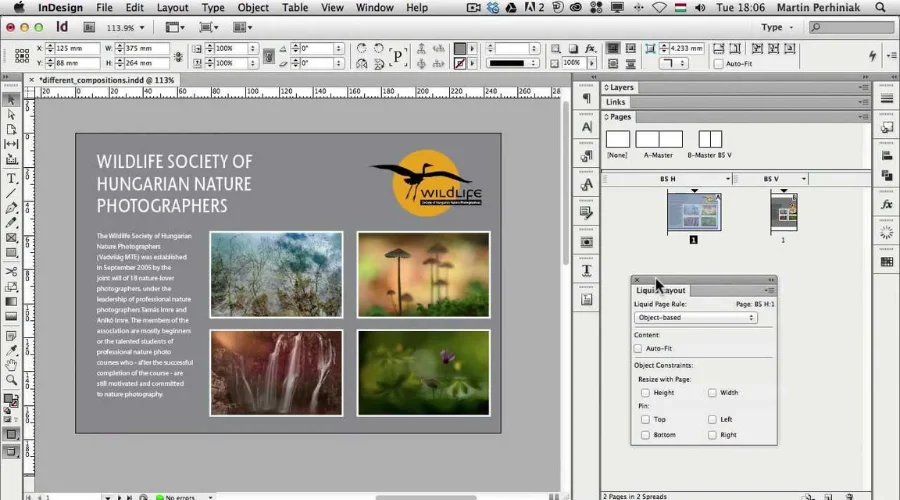Enable Auto-Fit in Liquid Layout panel
The height and width of the screenshot is (500, 900).
638,348
